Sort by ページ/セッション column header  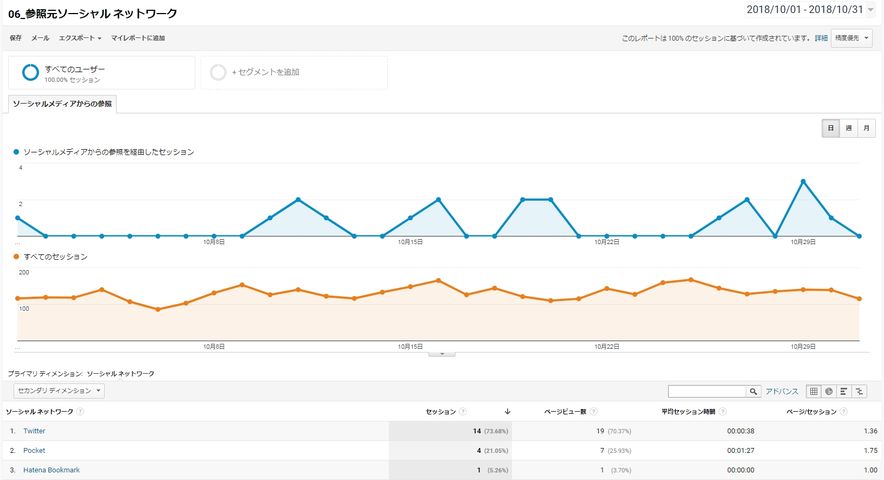coord(812,412)
